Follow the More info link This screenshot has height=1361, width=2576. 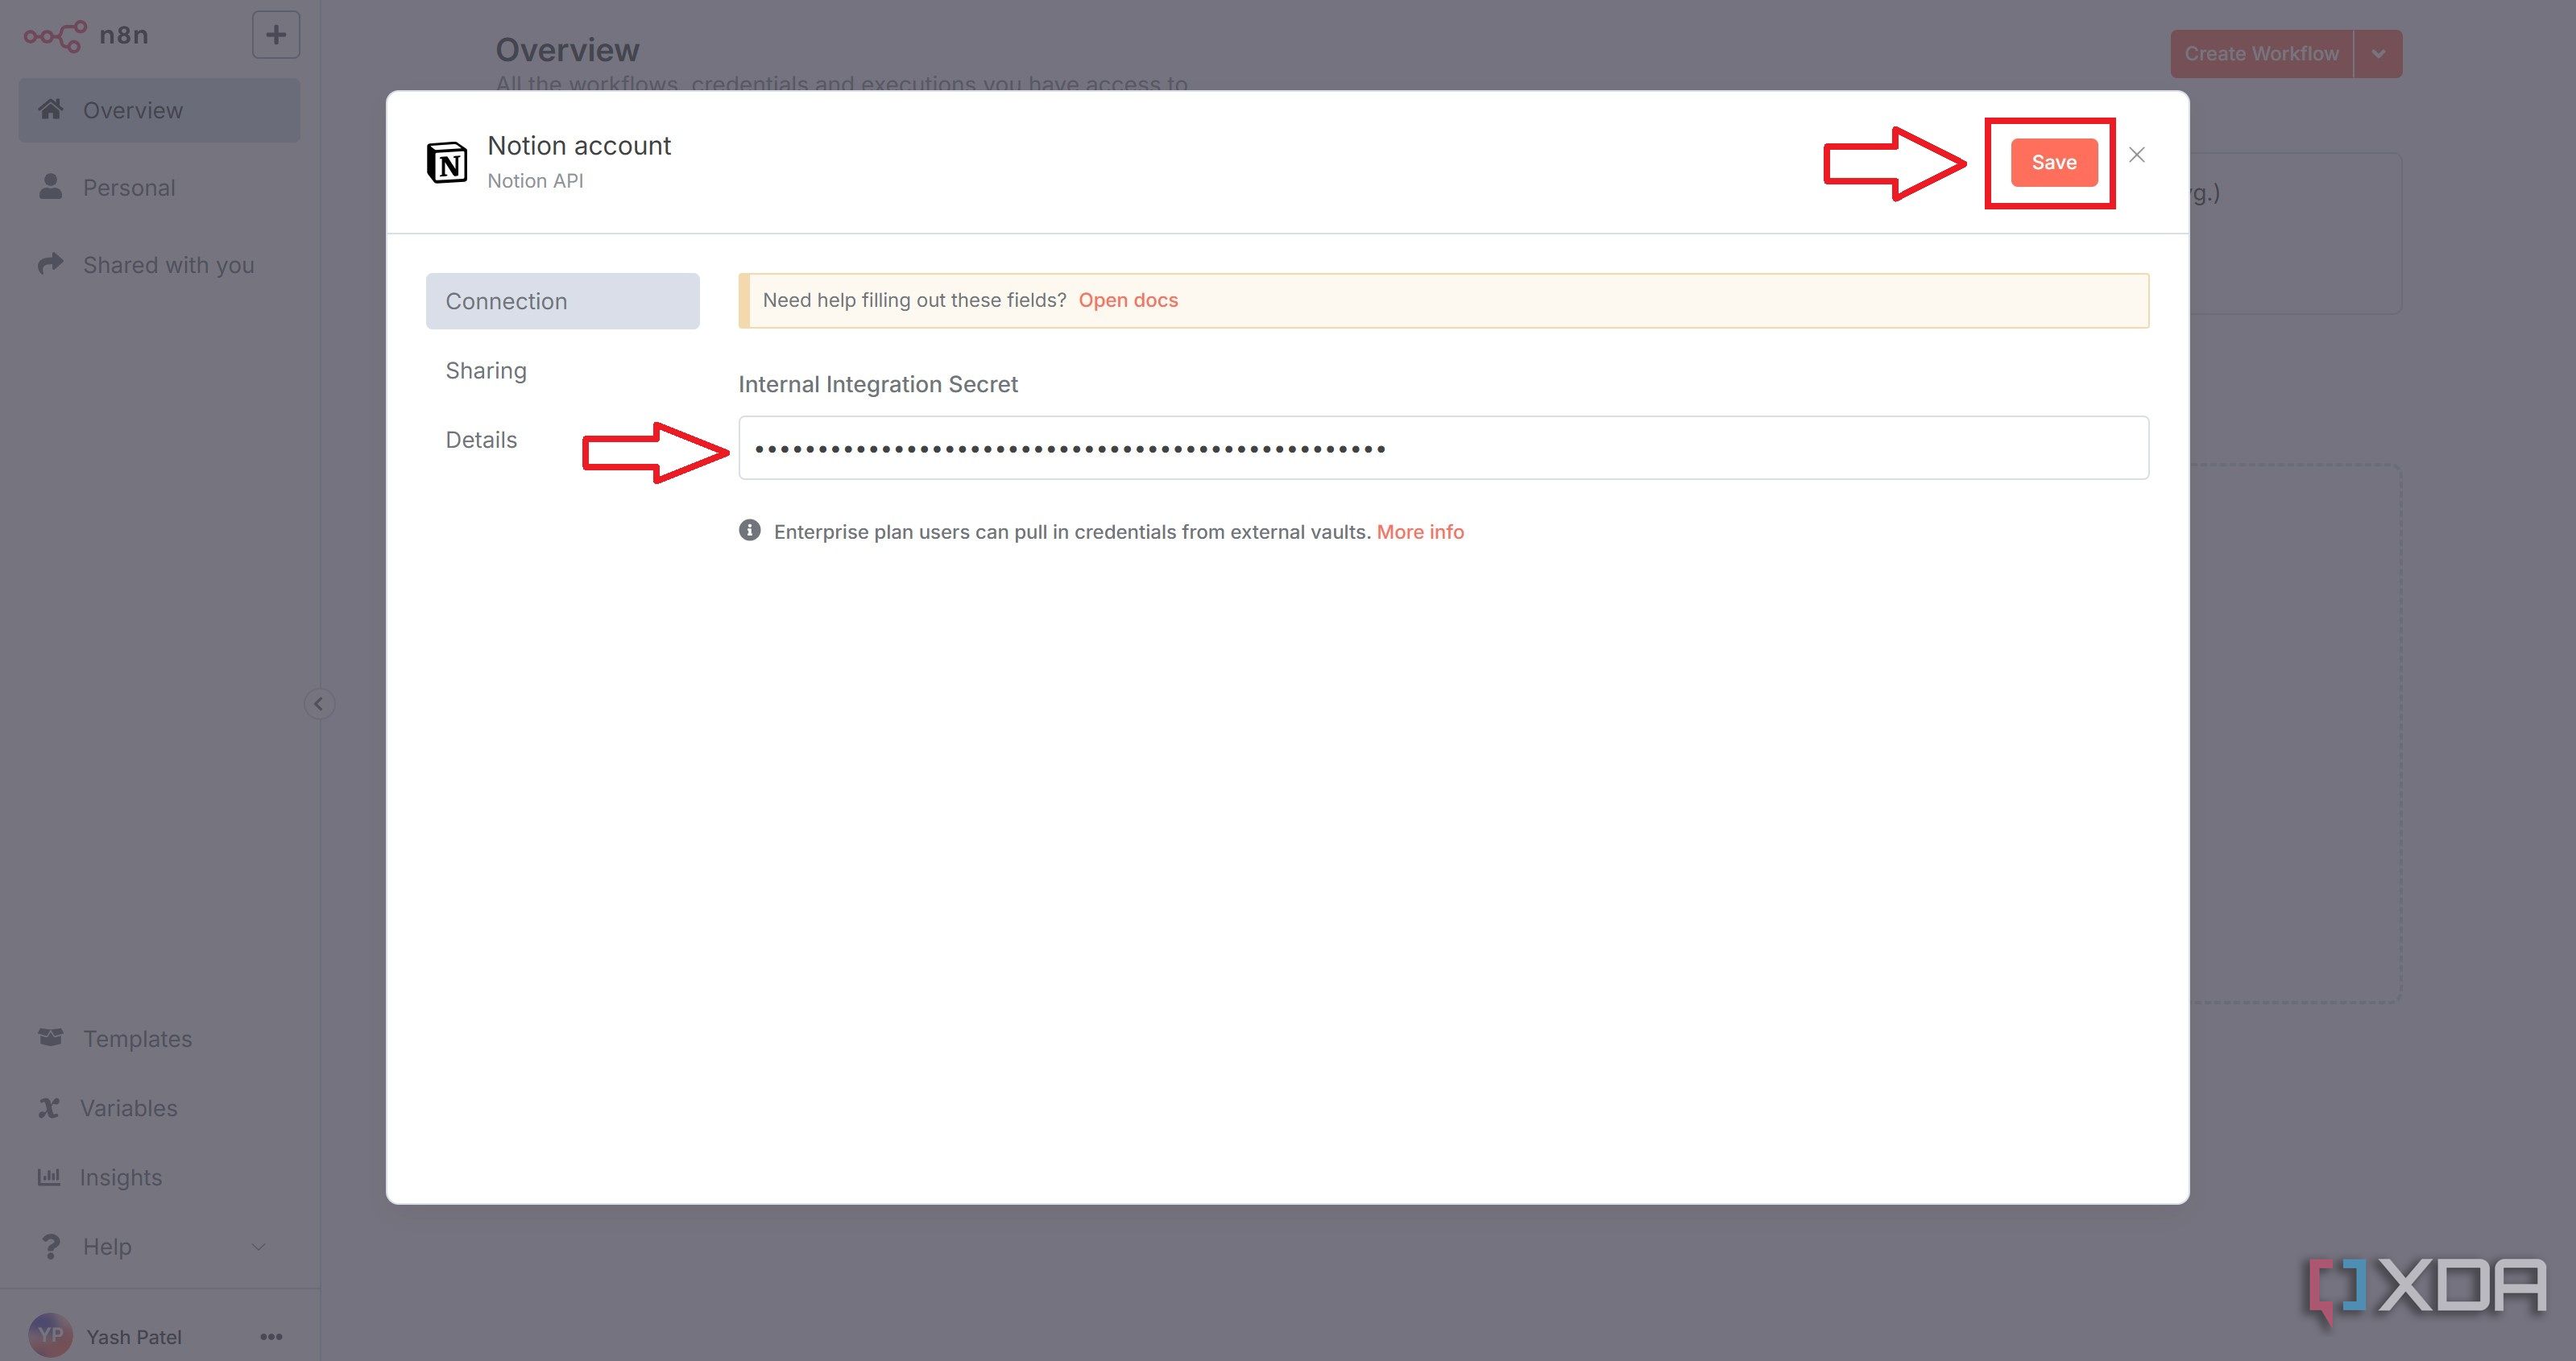pyautogui.click(x=1420, y=532)
